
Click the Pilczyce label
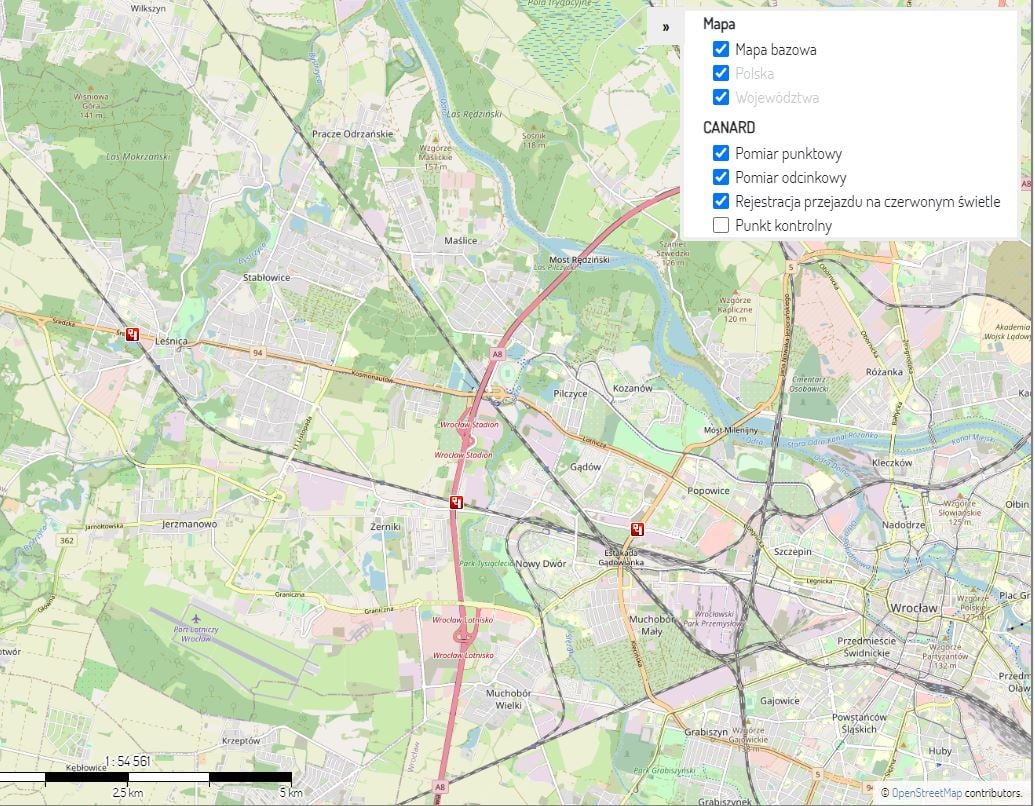tap(570, 393)
